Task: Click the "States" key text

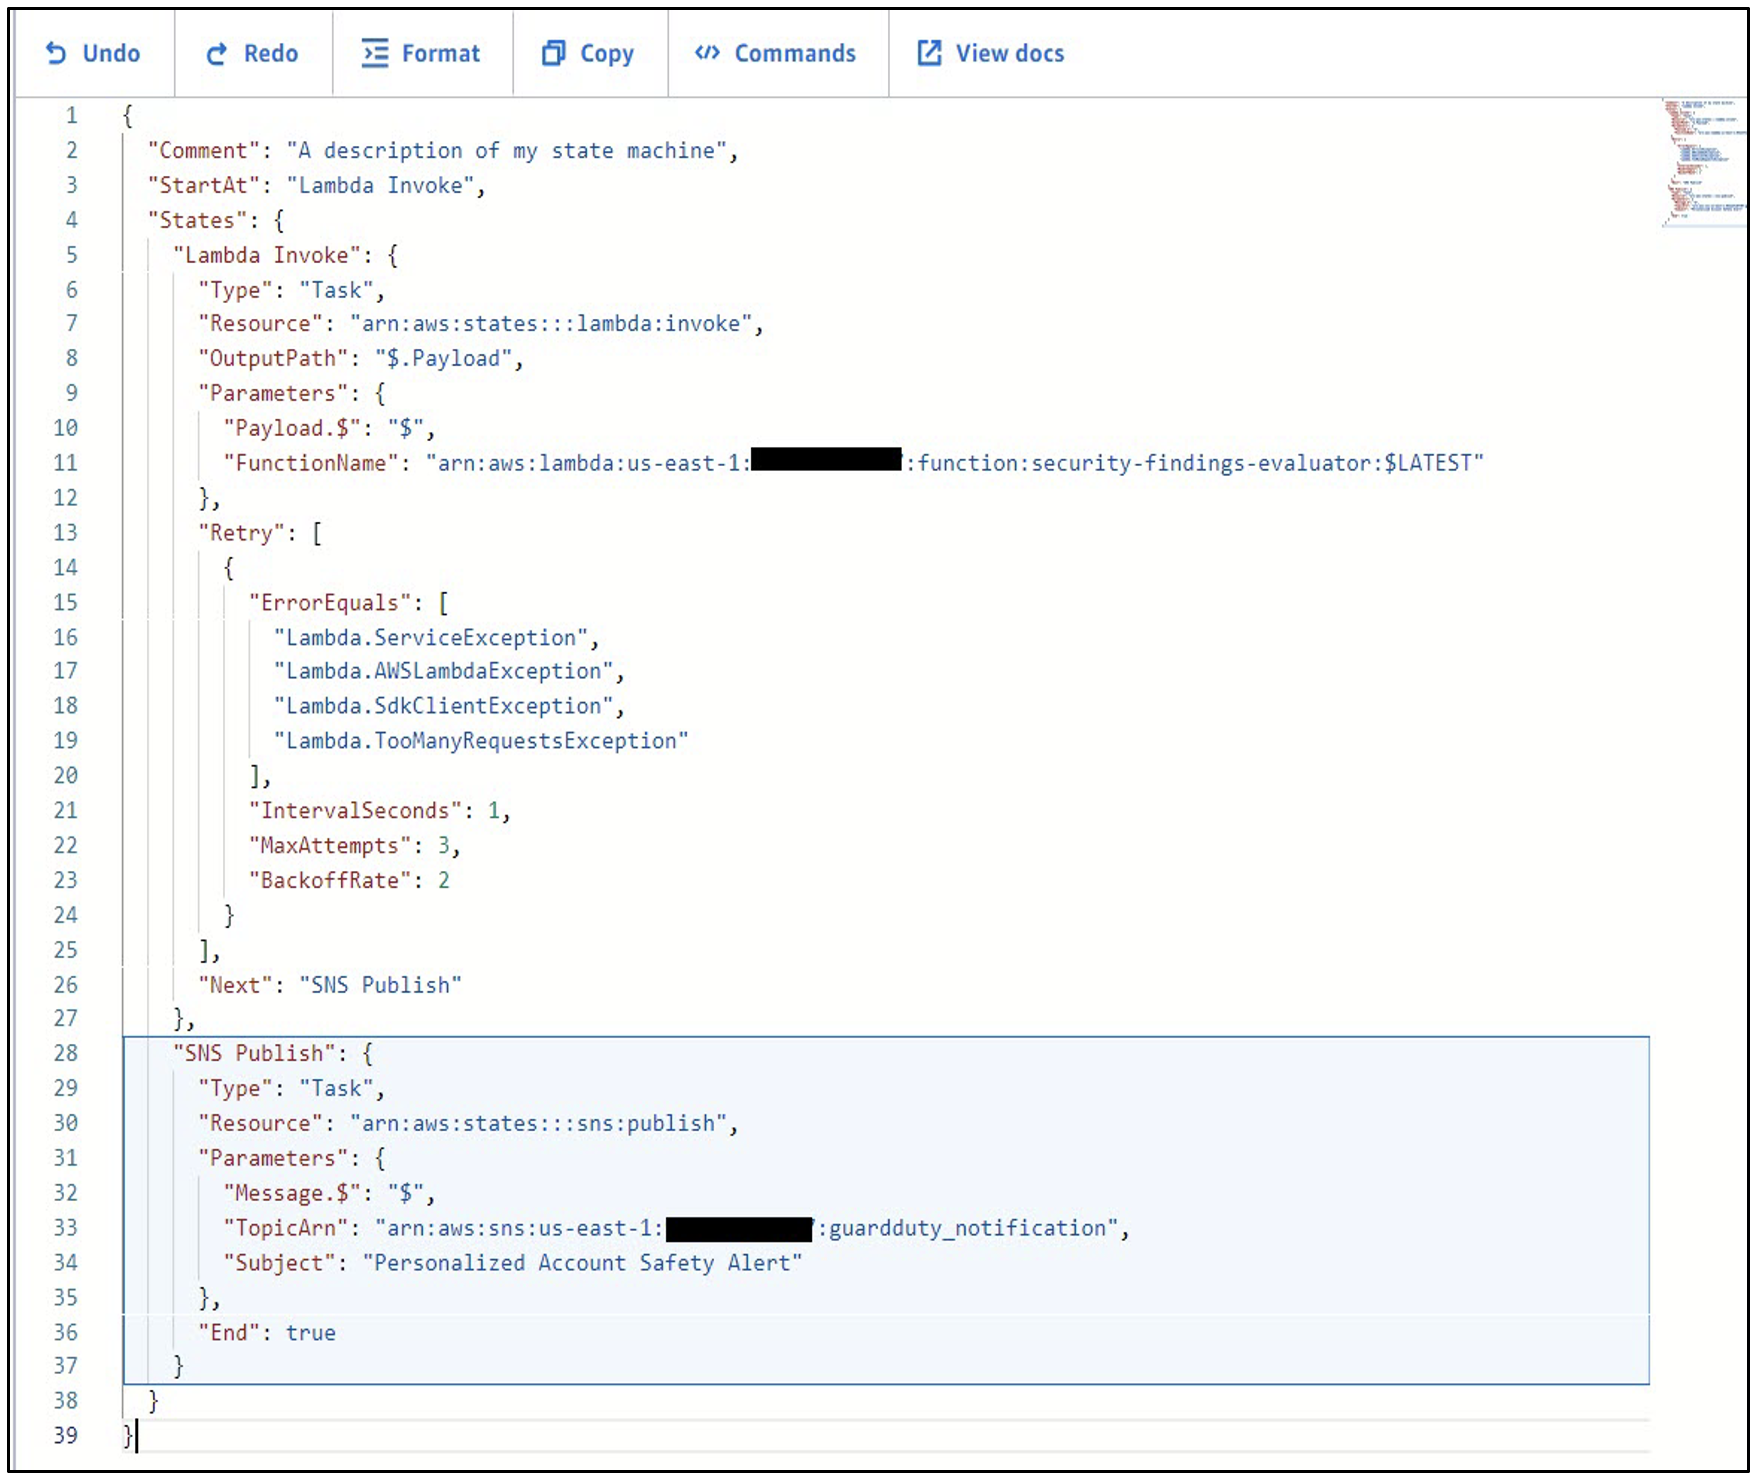Action: (x=197, y=221)
